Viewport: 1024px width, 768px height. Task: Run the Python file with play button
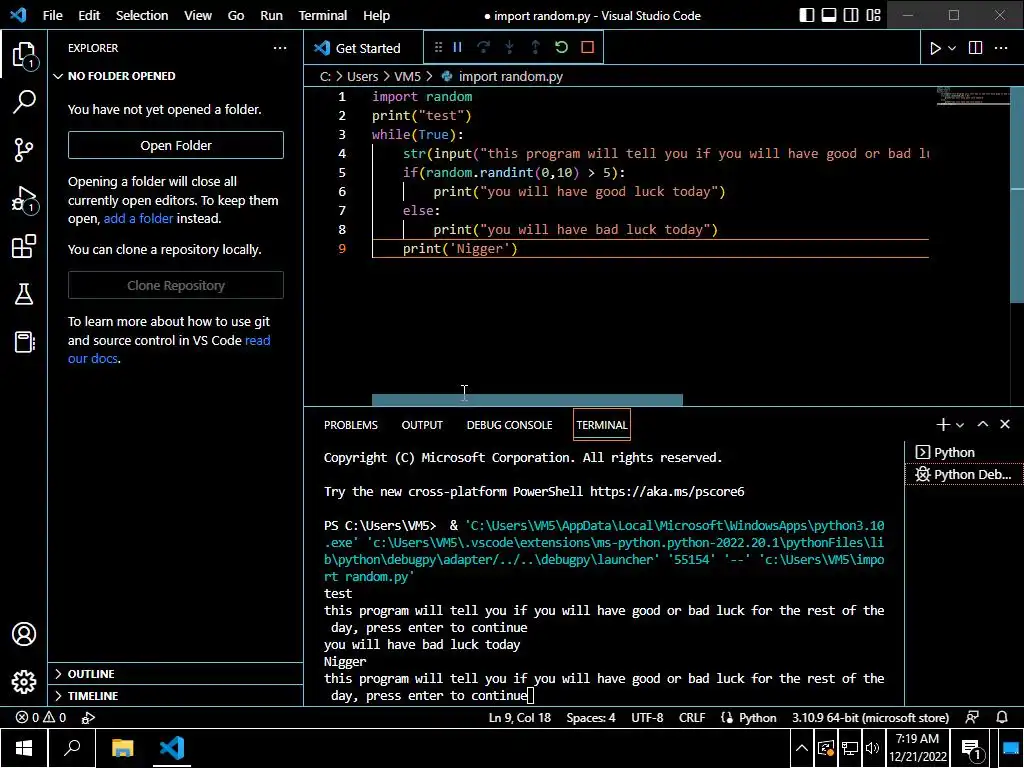pos(935,48)
